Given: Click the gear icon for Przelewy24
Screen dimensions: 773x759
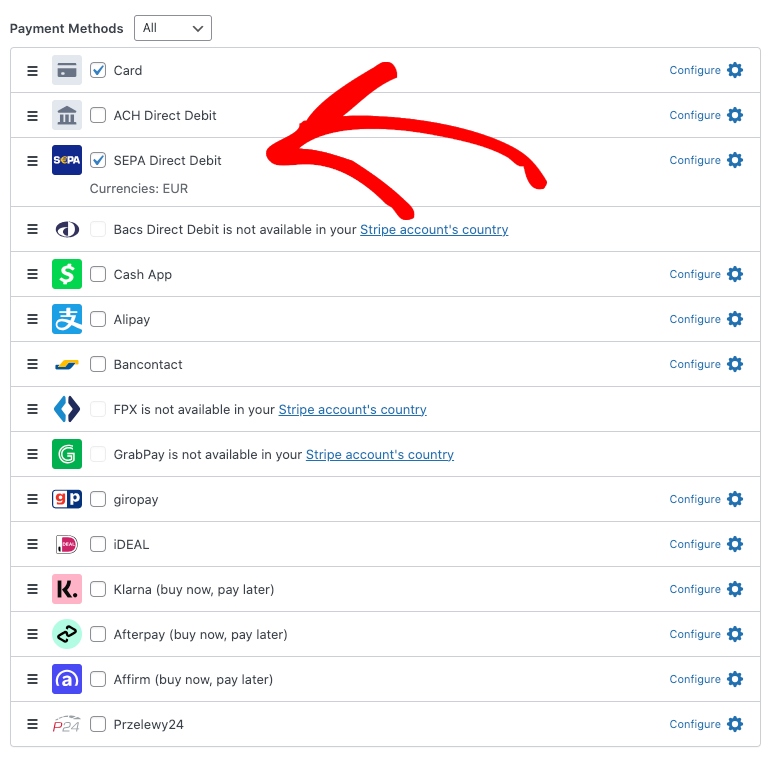Looking at the screenshot, I should click(x=735, y=724).
